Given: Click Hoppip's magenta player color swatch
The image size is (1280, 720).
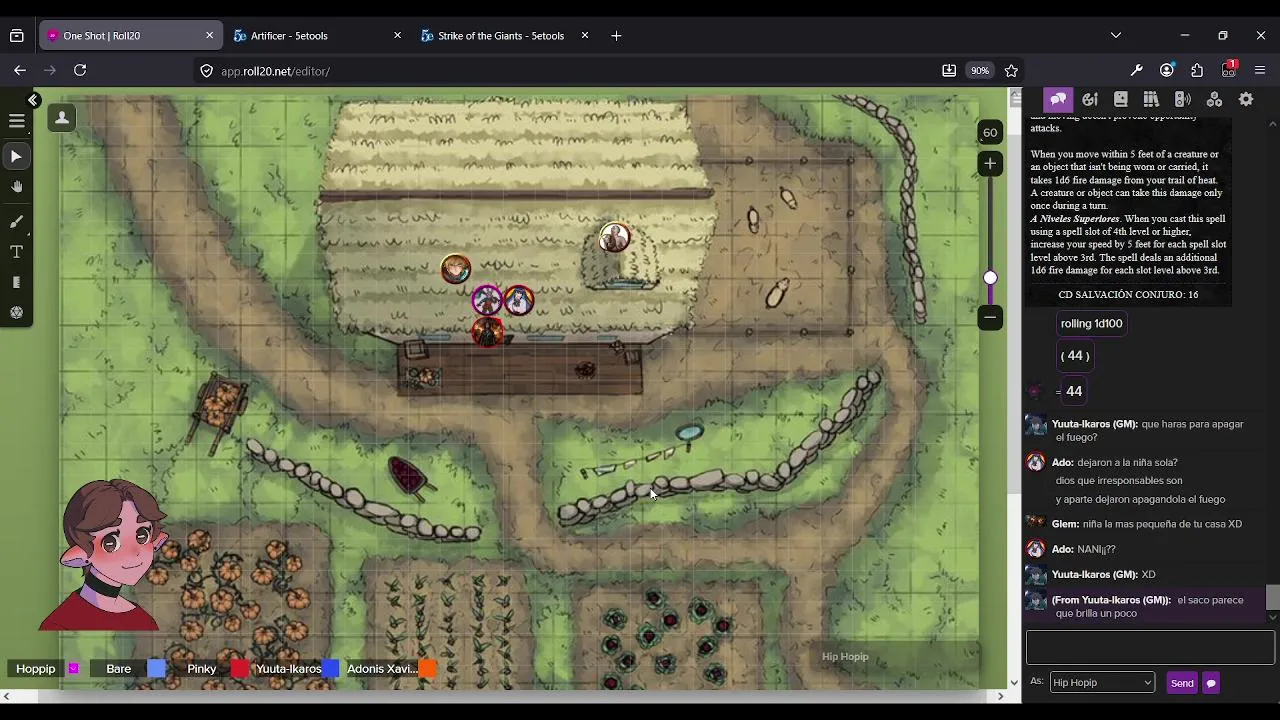Looking at the screenshot, I should pyautogui.click(x=73, y=669).
